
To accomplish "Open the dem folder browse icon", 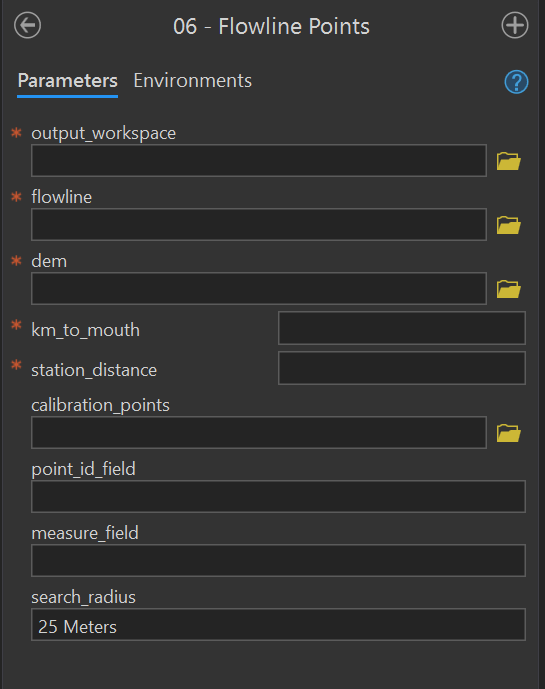I will (509, 289).
